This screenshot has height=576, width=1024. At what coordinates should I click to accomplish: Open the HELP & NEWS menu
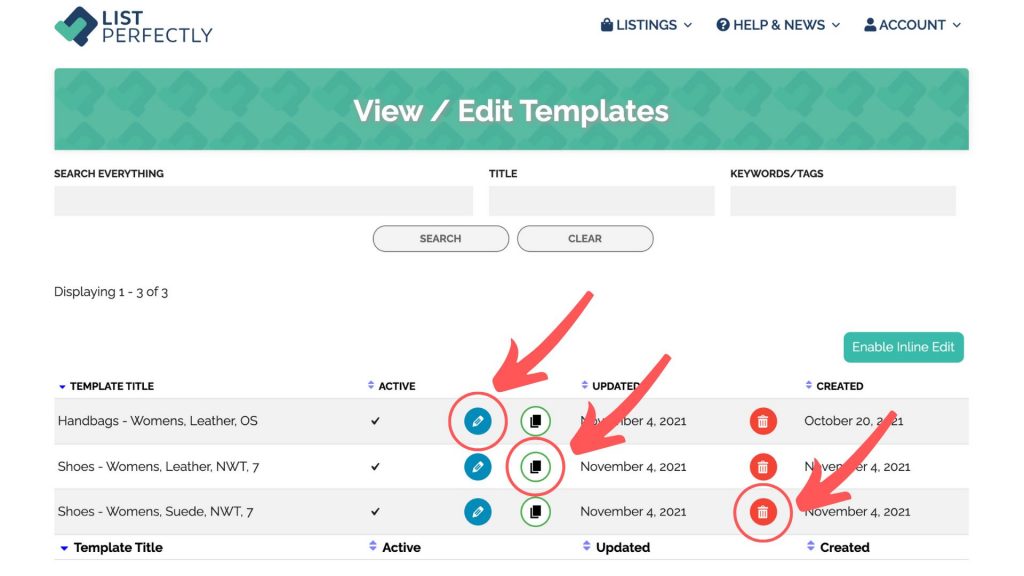click(x=778, y=25)
